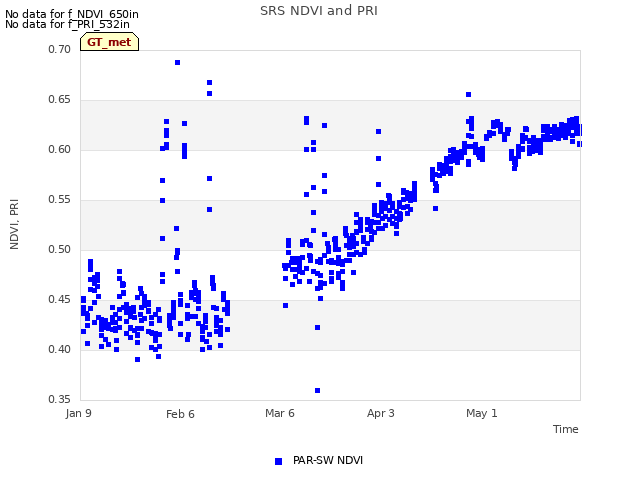Image resolution: width=640 pixels, height=480 pixels.
Task: Click the May 1 x-axis tick label
Action: pos(482,413)
